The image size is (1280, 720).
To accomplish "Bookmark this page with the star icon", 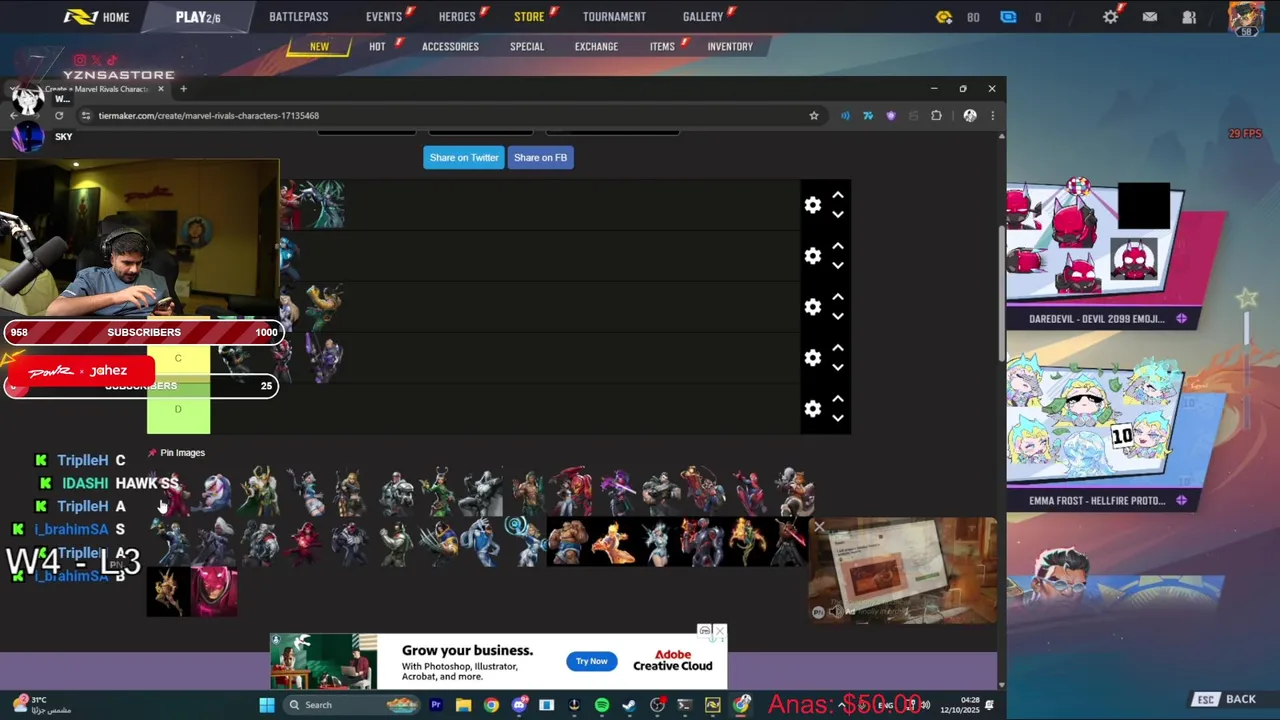I will [x=814, y=115].
